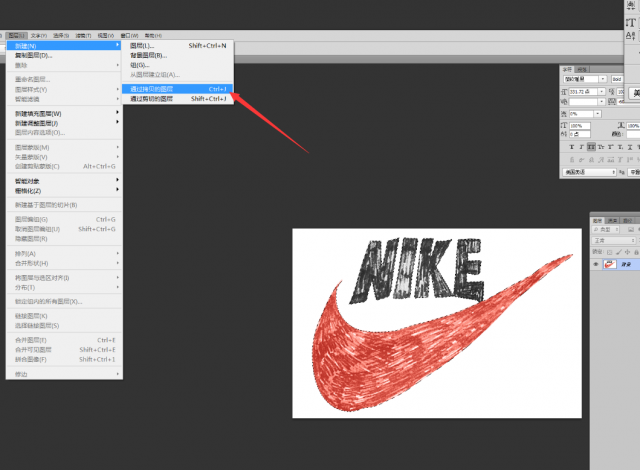Toggle Small Caps (Tr) text style
This screenshot has width=640, height=470.
coord(601,147)
